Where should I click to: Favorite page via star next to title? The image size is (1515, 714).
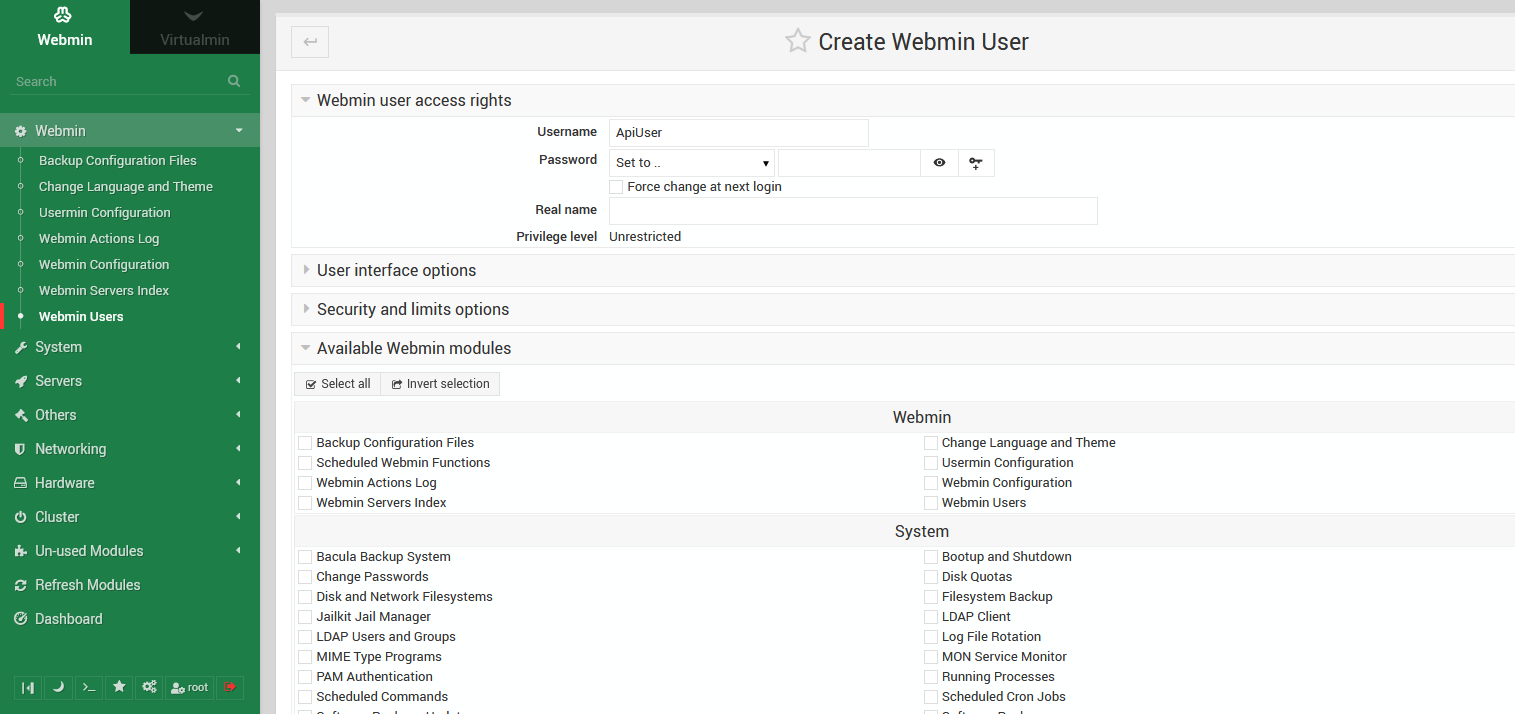(797, 41)
